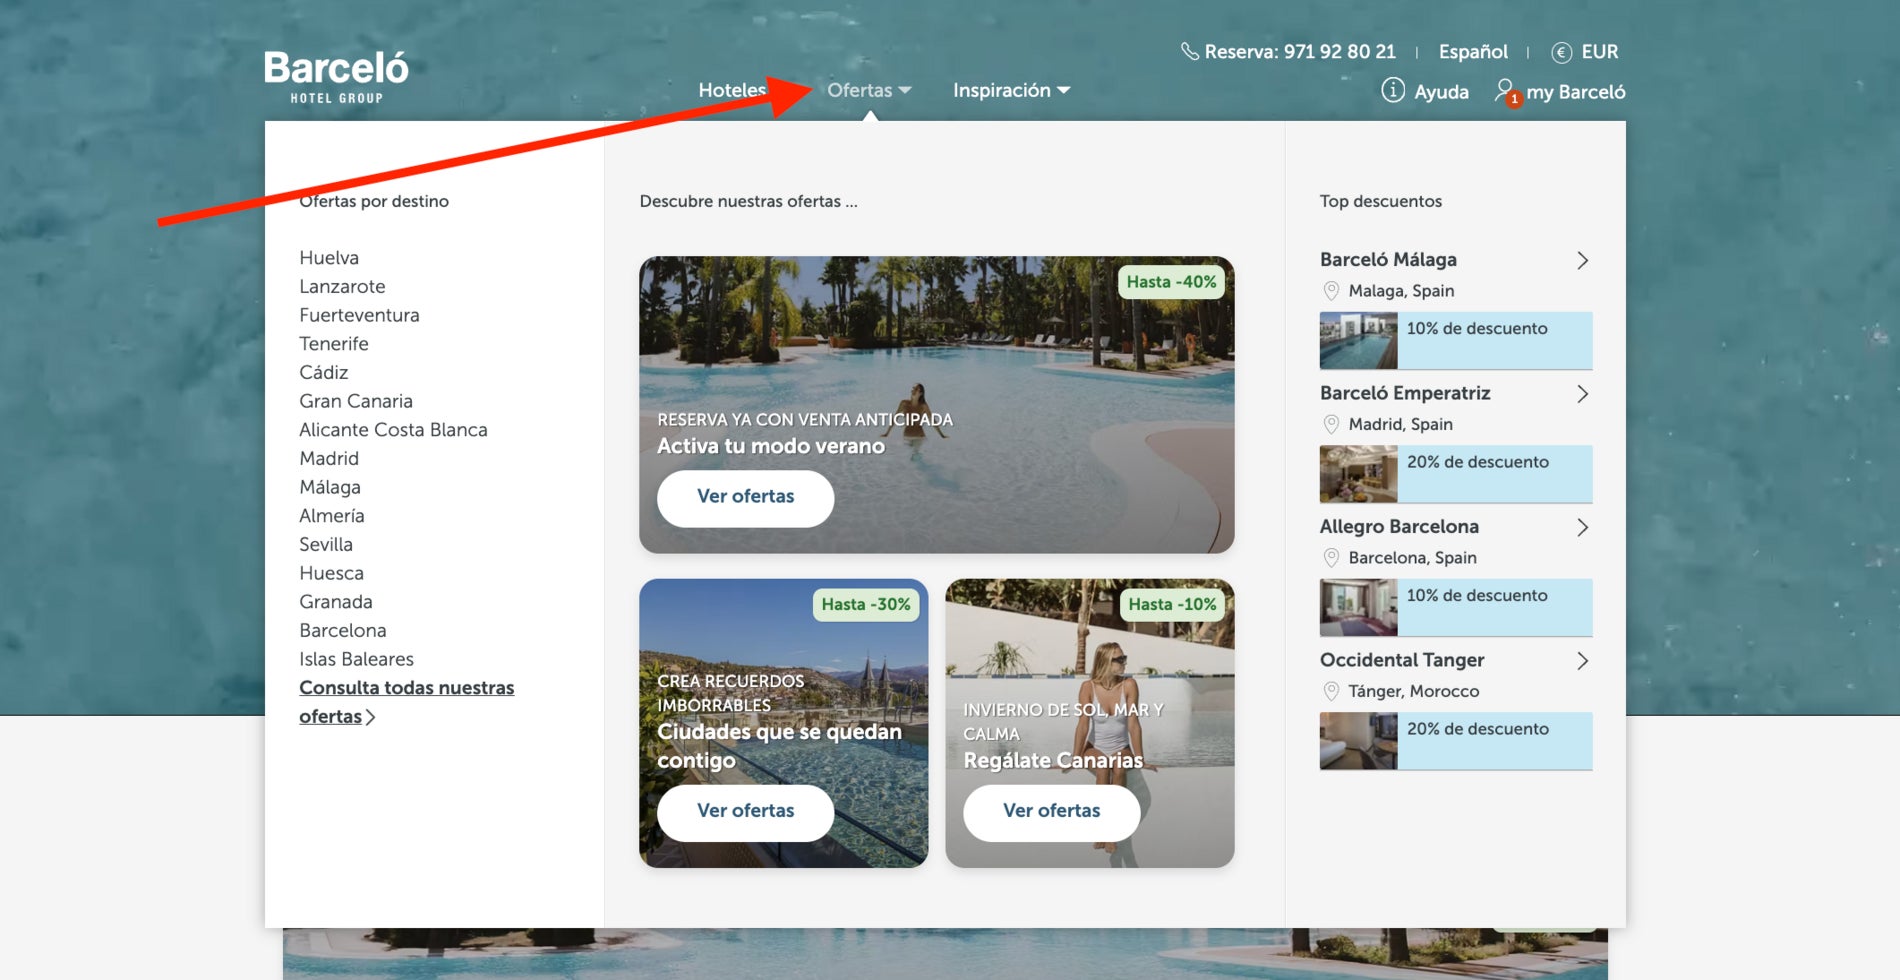Expand the Occidental Tanger discount with its chevron
1900x980 pixels.
(1582, 660)
